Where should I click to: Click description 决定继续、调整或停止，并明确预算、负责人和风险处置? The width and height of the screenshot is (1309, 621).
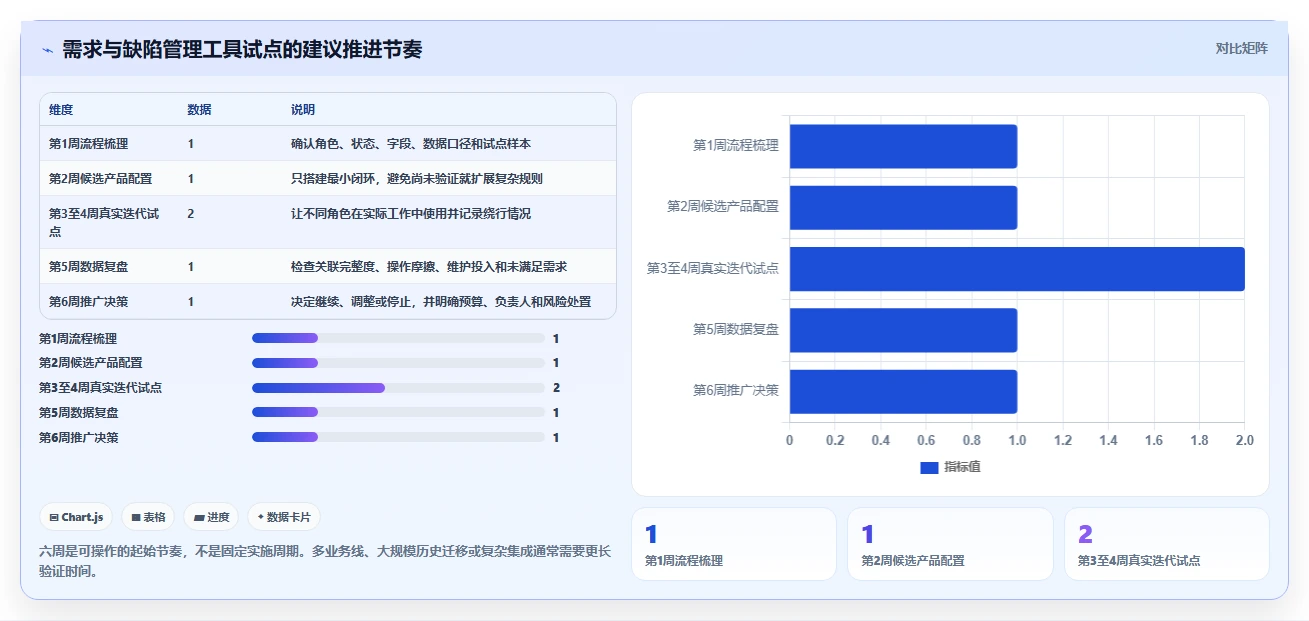(x=441, y=302)
